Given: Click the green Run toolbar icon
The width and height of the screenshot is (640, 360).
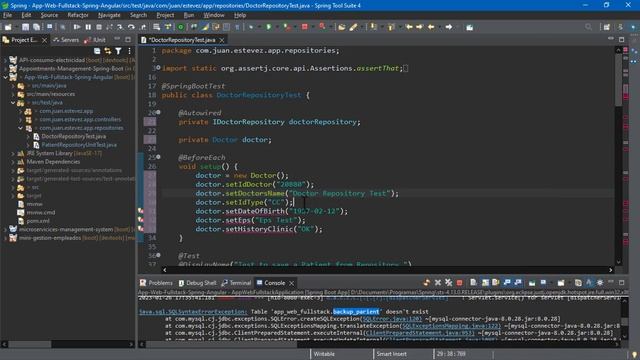Looking at the screenshot, I should coord(269,27).
